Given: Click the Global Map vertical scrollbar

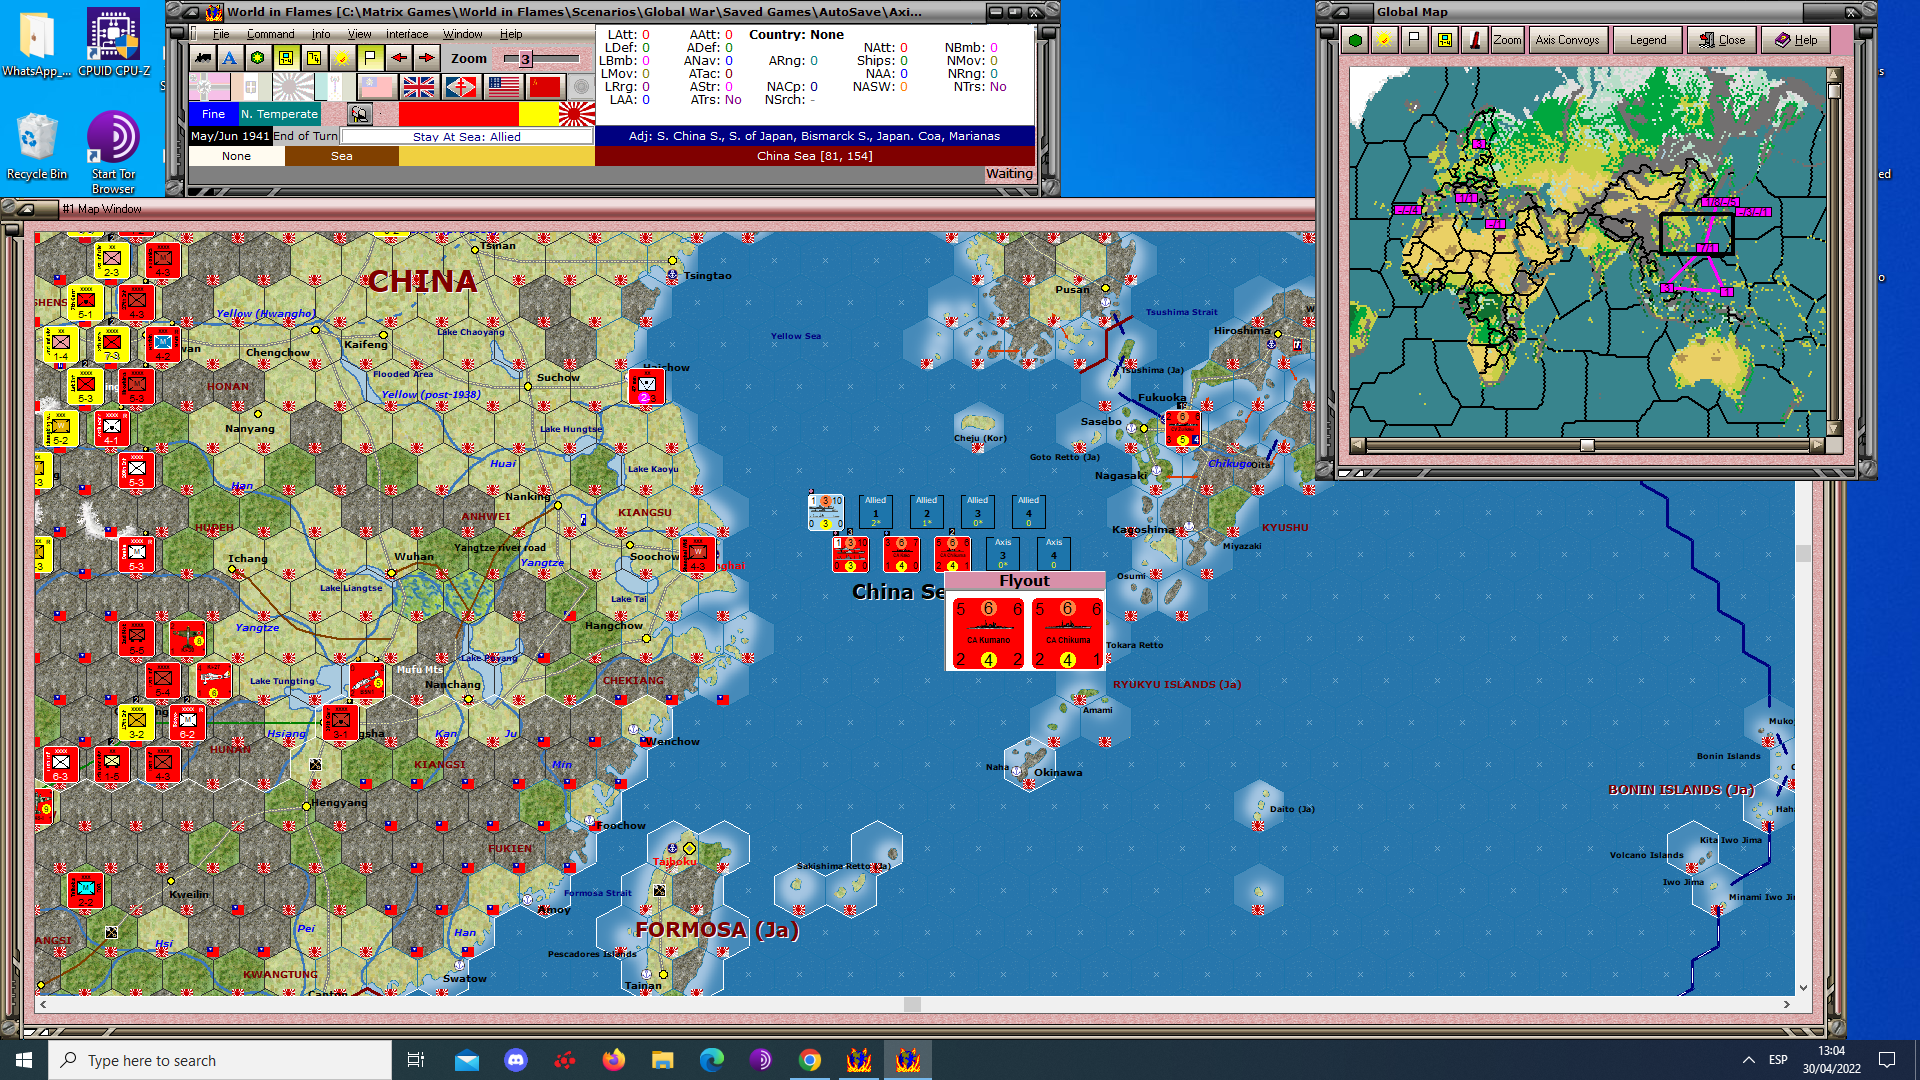Looking at the screenshot, I should point(1834,251).
